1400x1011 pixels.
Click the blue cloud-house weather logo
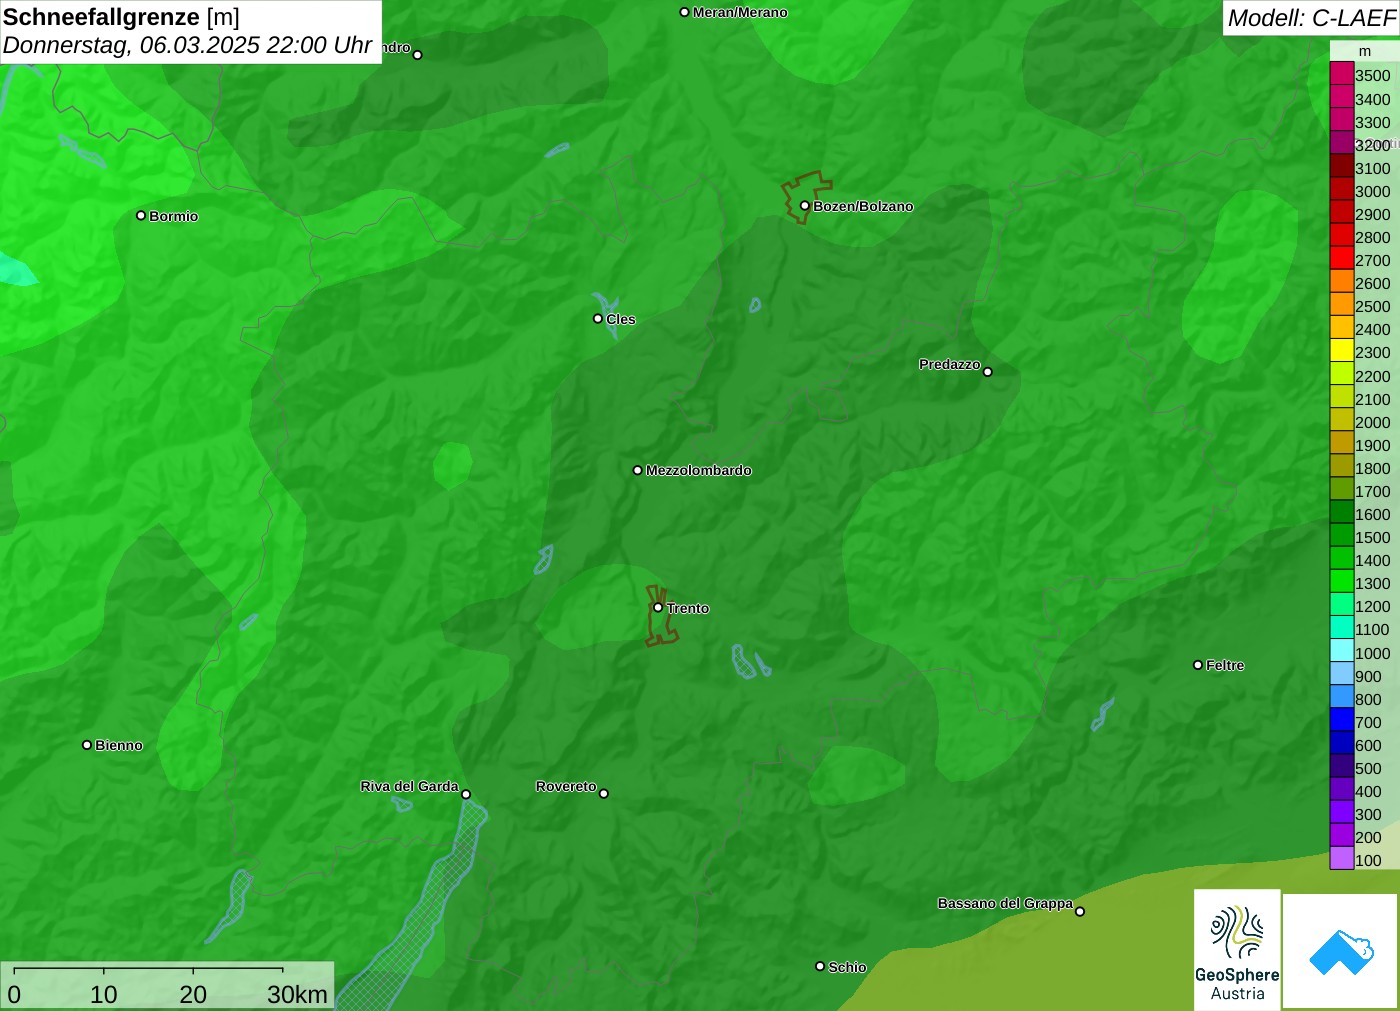tap(1341, 951)
